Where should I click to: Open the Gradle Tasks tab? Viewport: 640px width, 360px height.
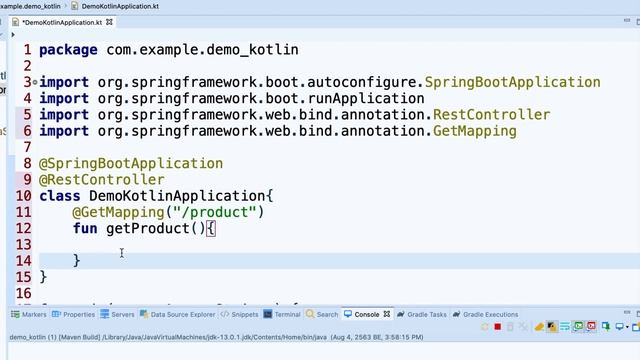[422, 314]
